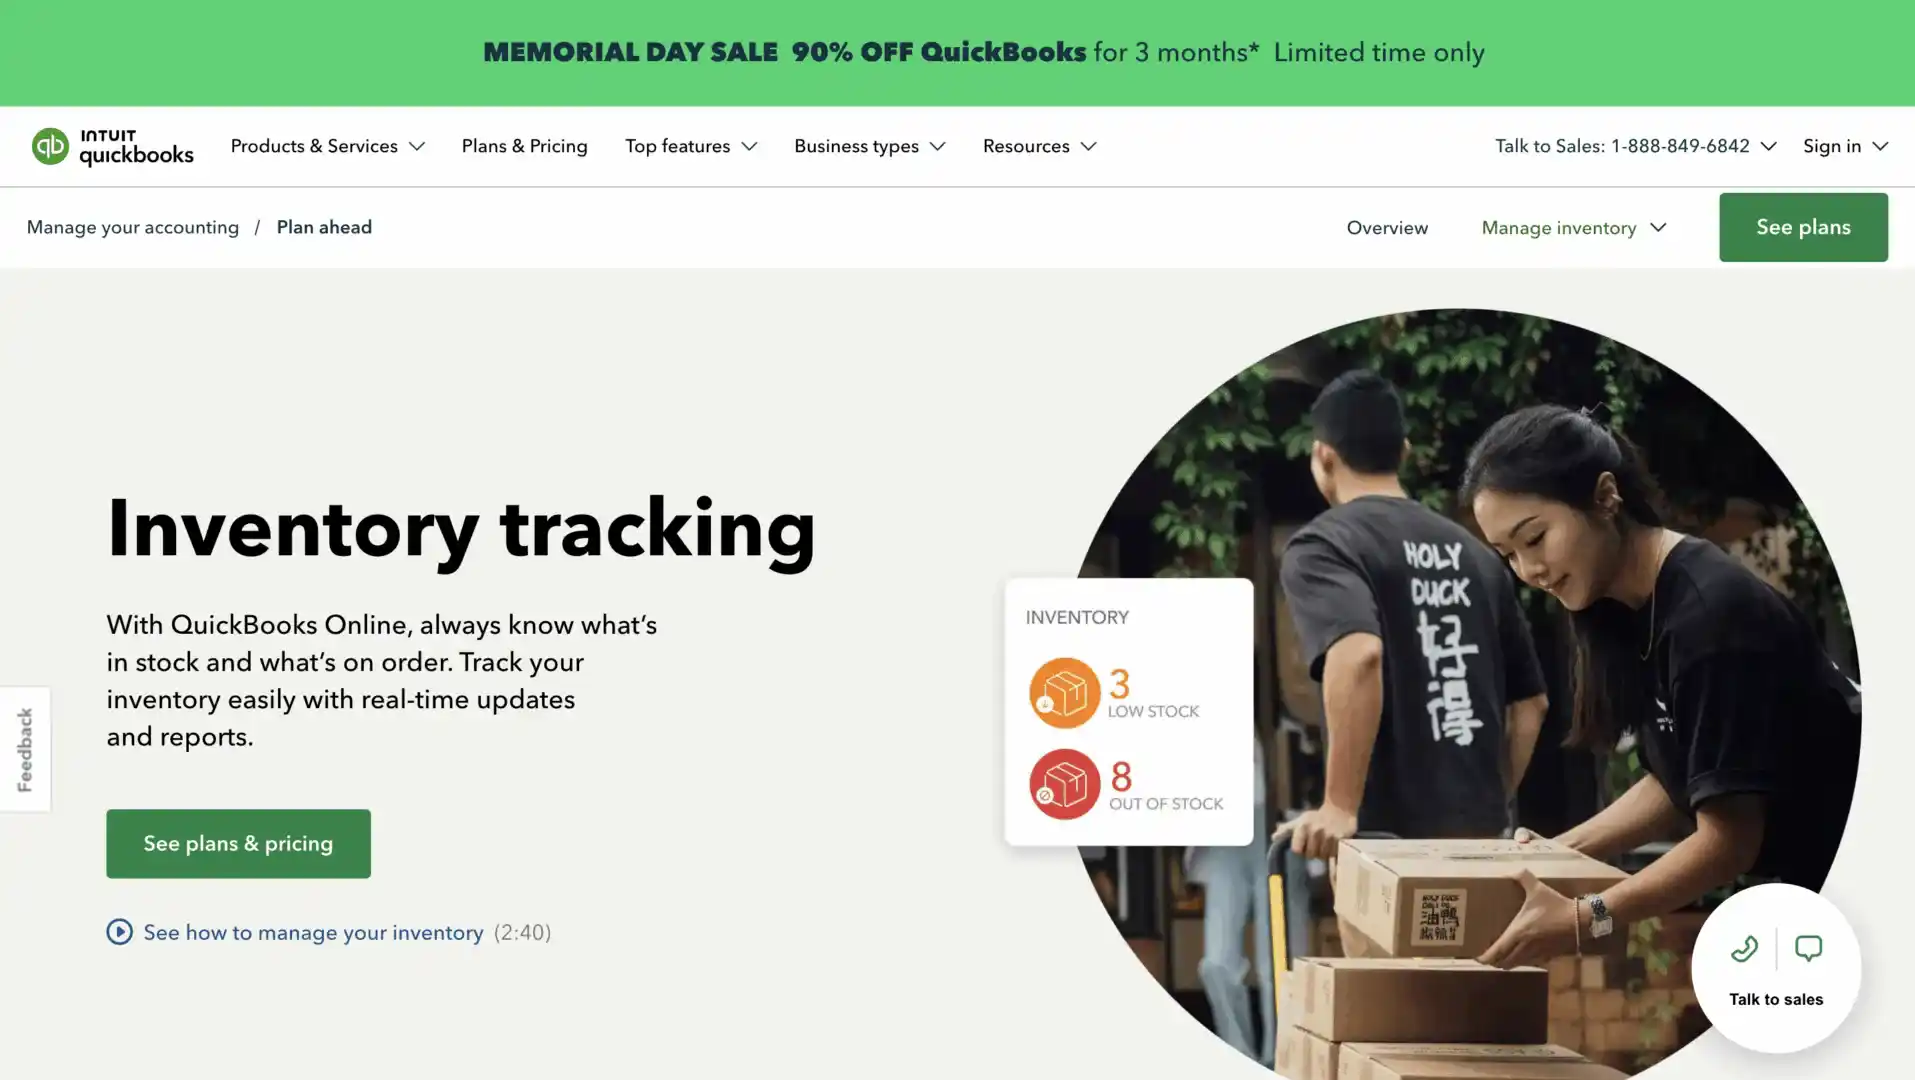This screenshot has height=1080, width=1915.
Task: Click See plans & pricing button
Action: 238,844
